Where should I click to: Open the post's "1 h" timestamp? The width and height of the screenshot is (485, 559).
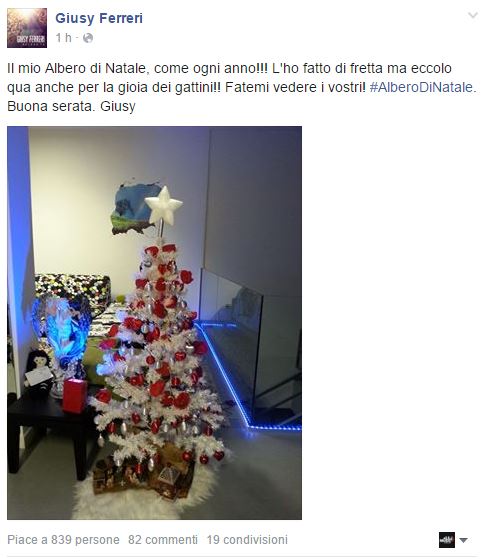(63, 37)
